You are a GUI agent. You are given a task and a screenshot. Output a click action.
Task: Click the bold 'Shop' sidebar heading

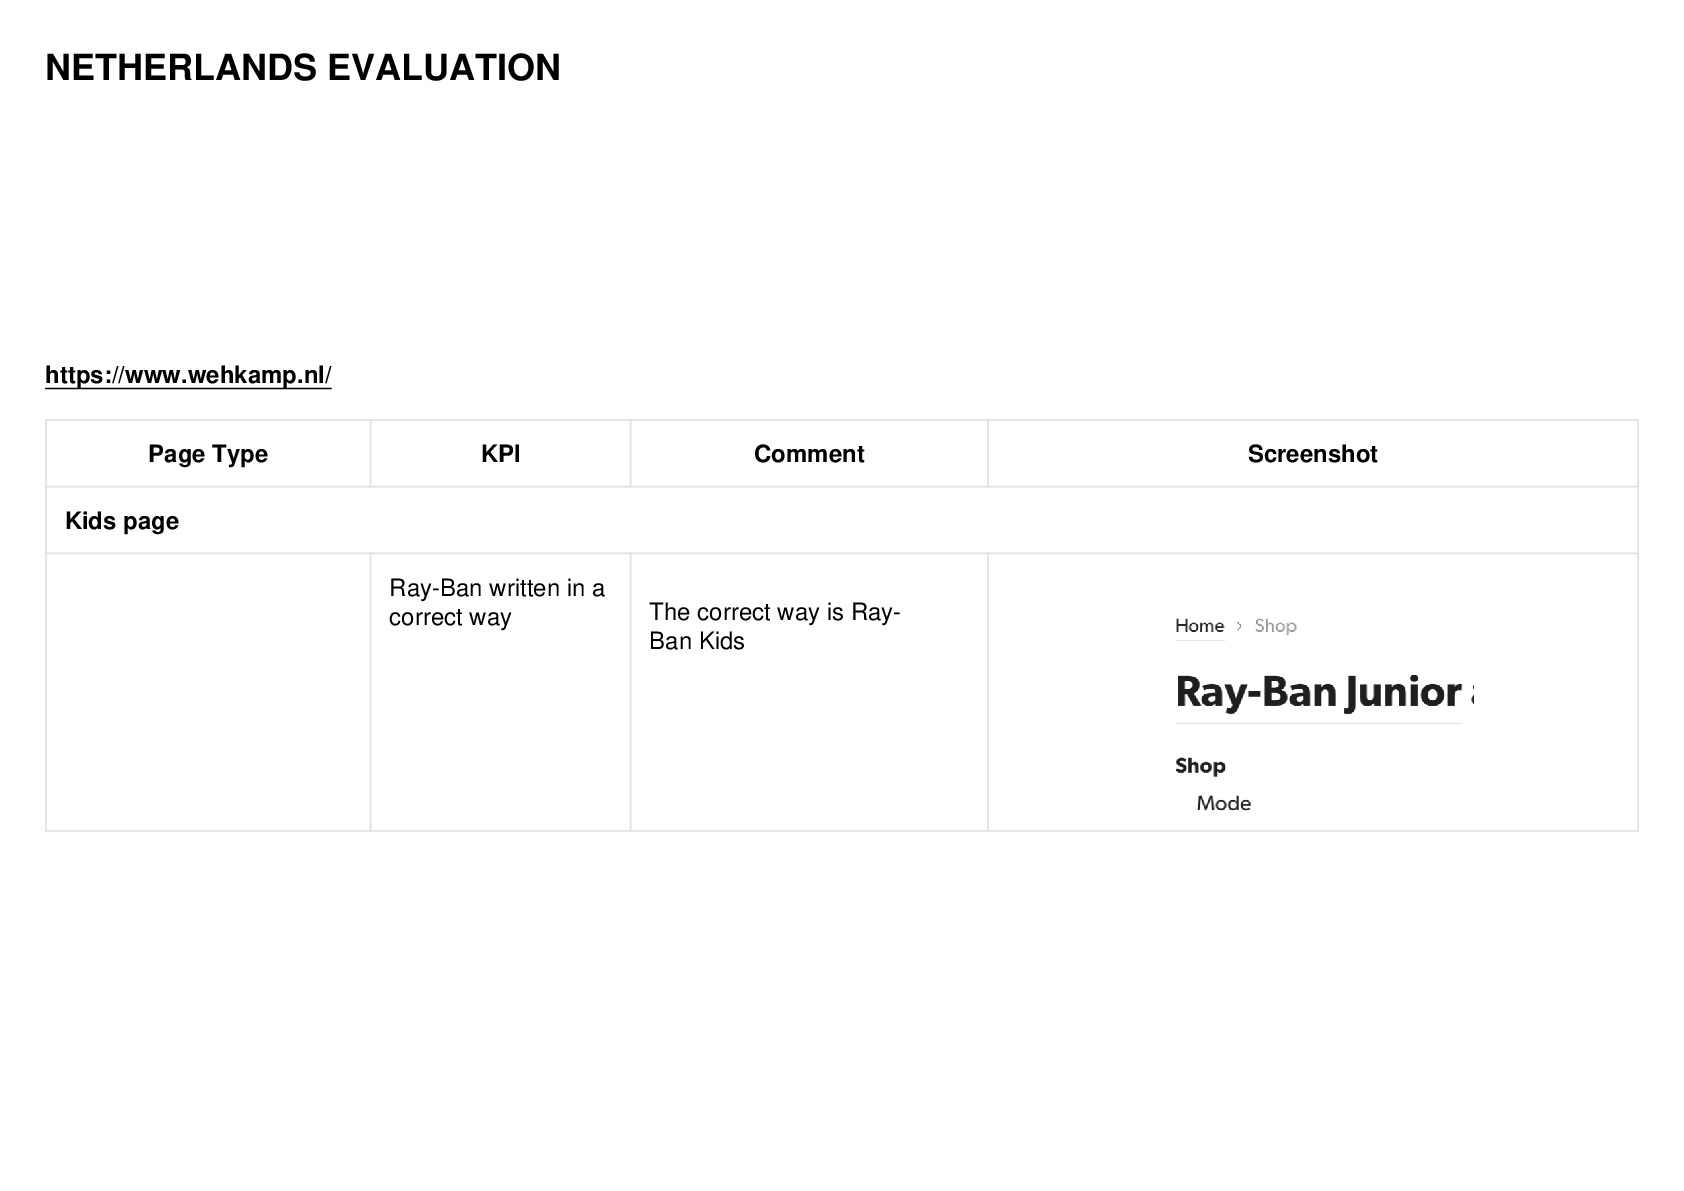(x=1200, y=766)
